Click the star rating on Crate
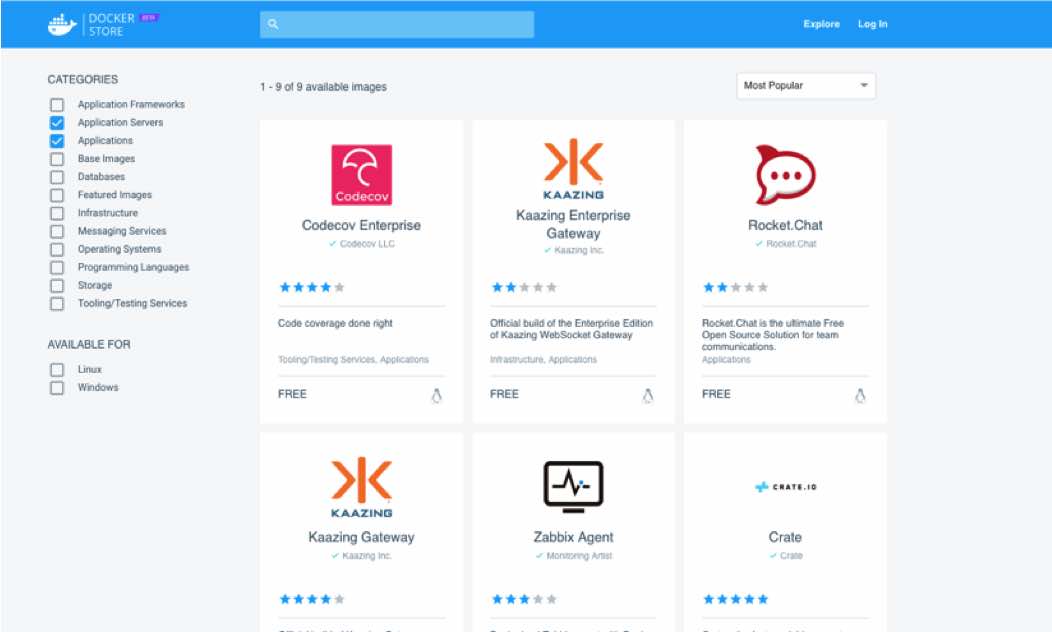 (x=735, y=599)
